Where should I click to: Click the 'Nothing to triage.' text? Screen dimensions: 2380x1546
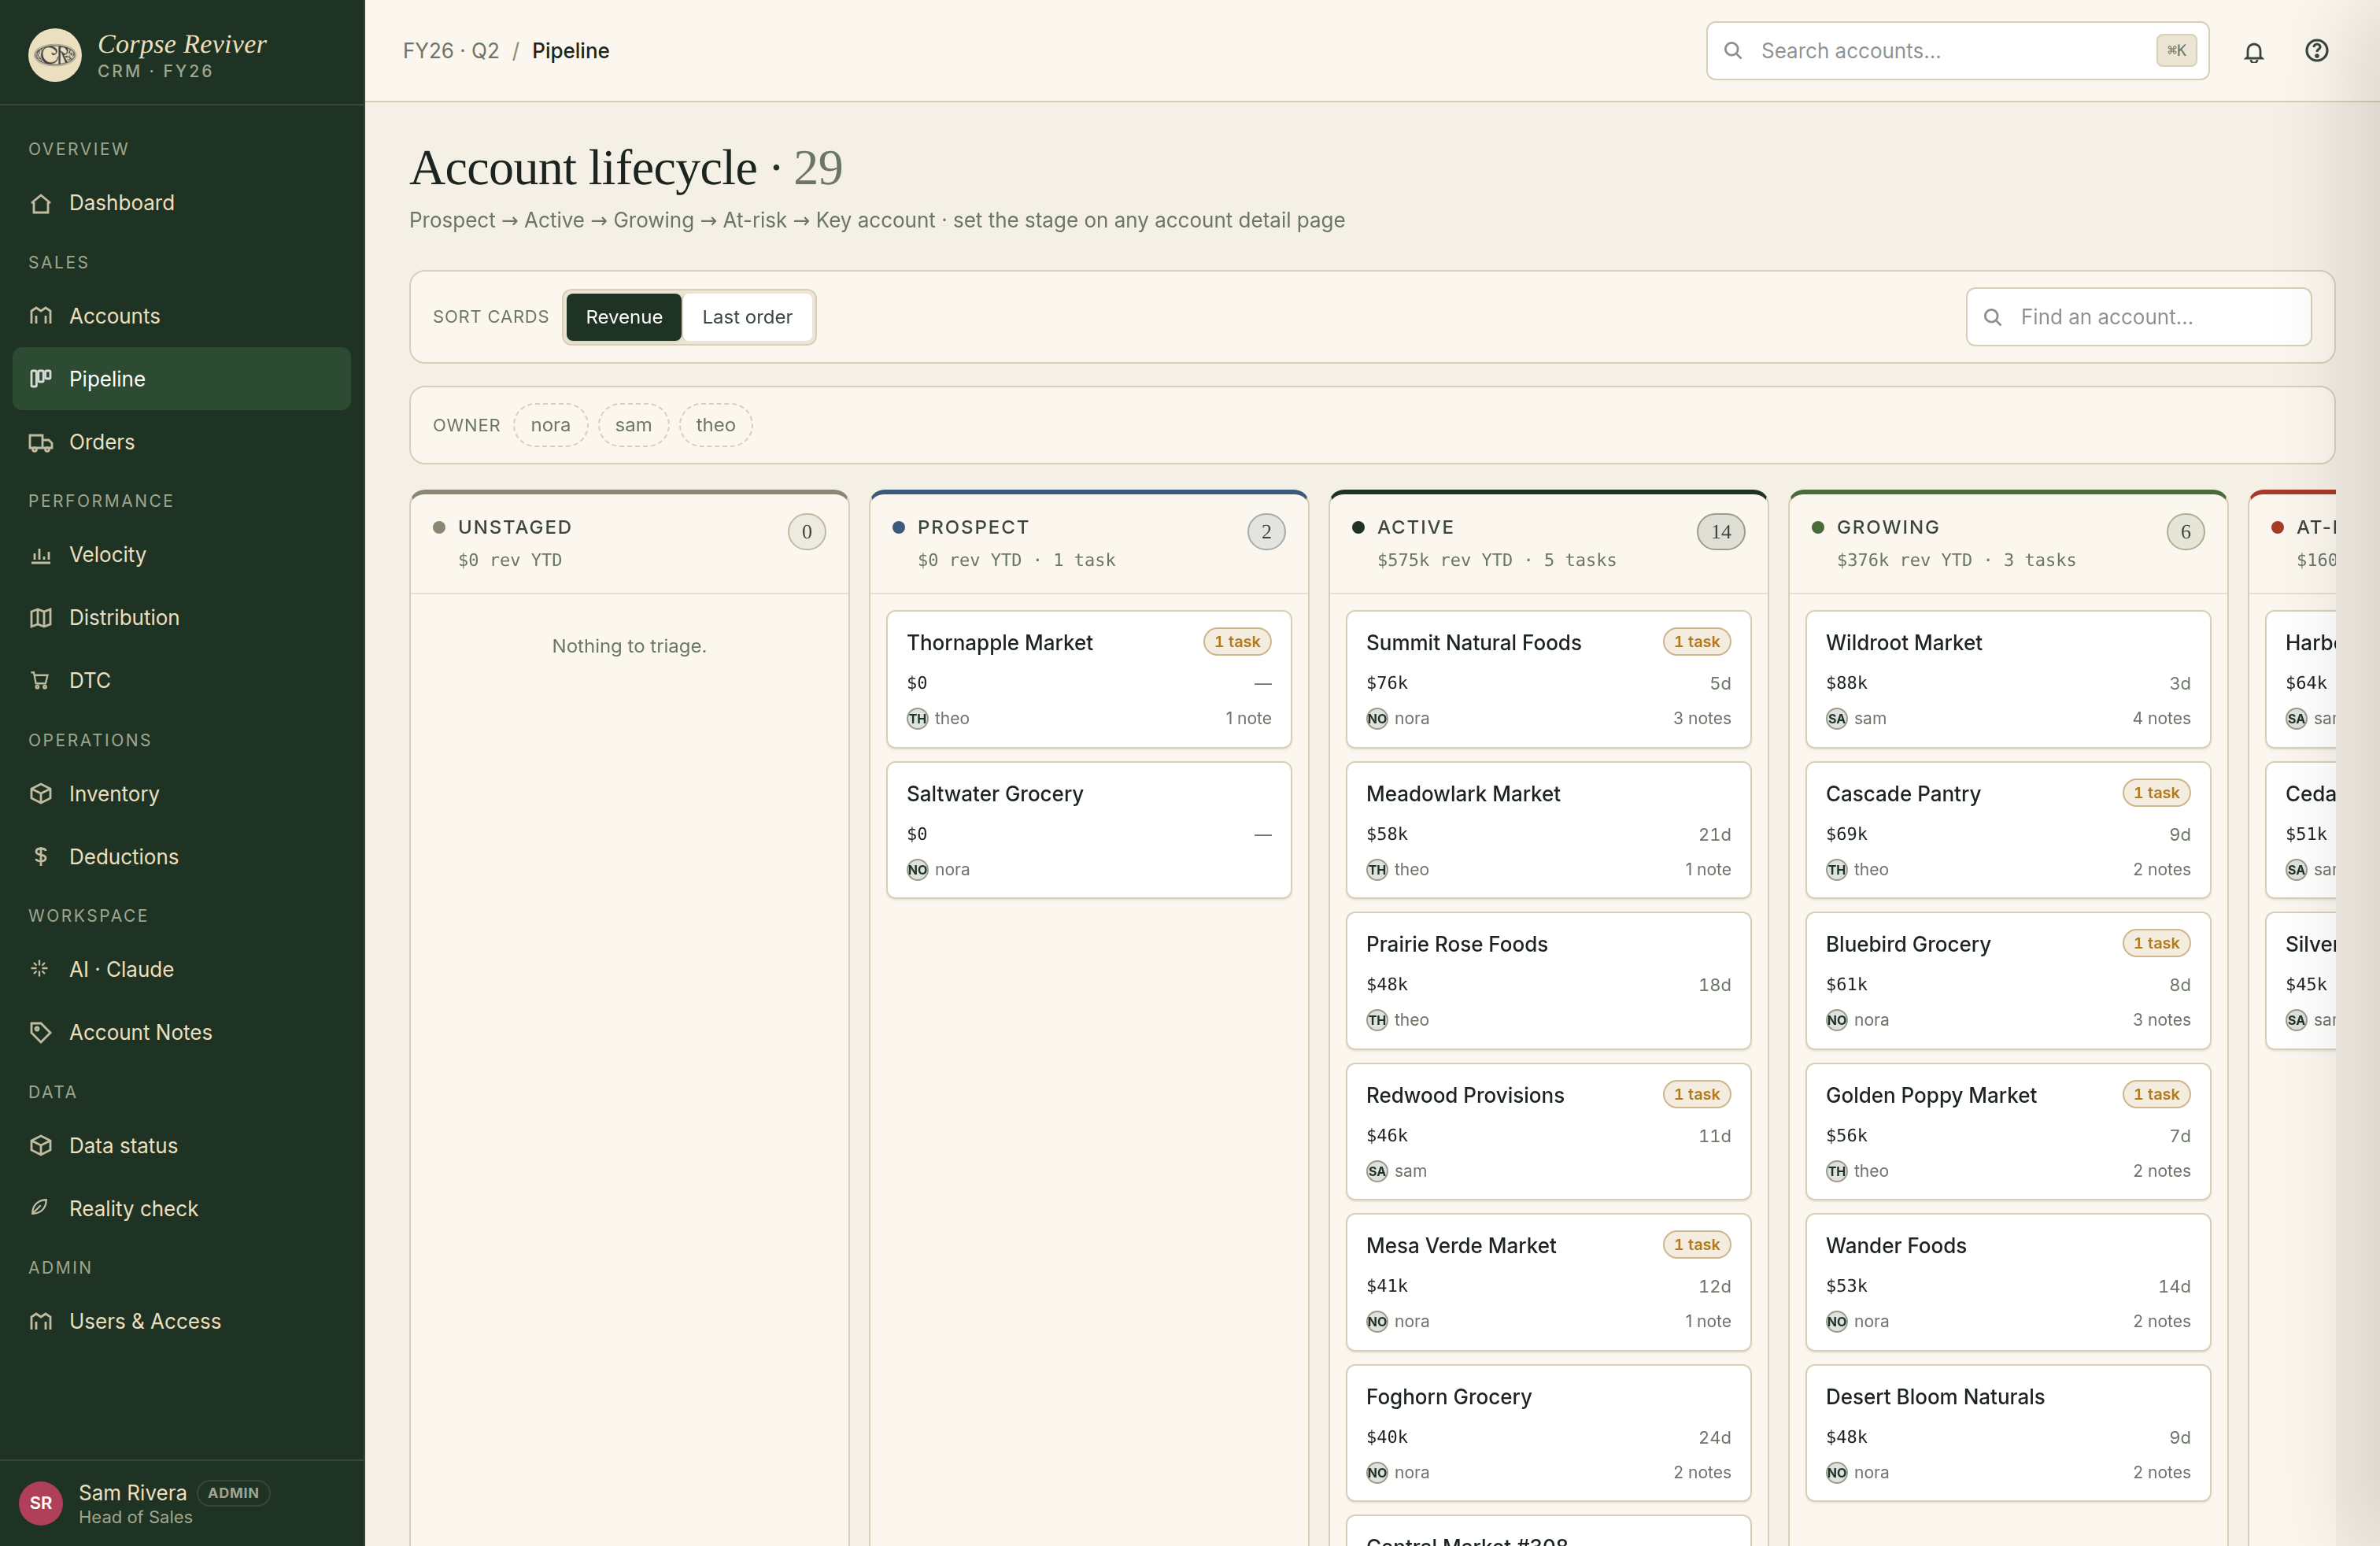point(629,646)
